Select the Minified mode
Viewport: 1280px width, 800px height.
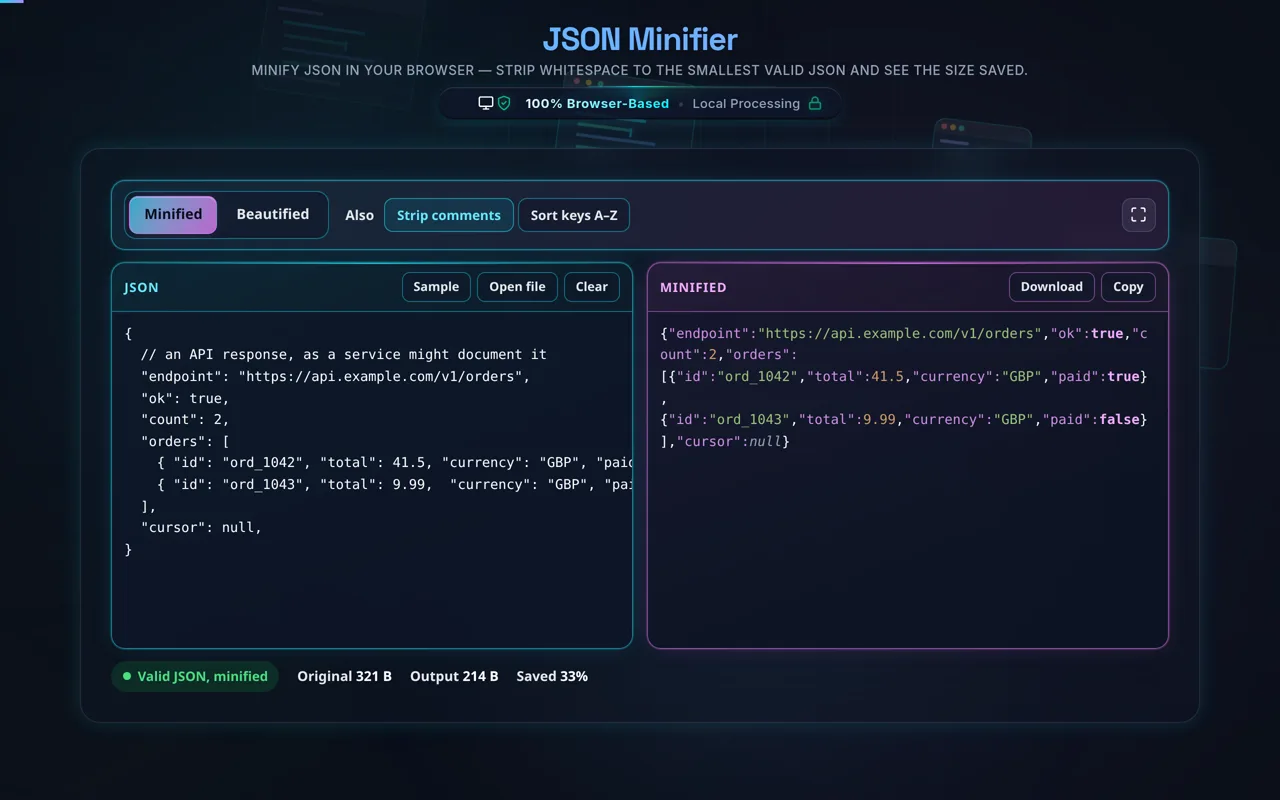click(173, 214)
